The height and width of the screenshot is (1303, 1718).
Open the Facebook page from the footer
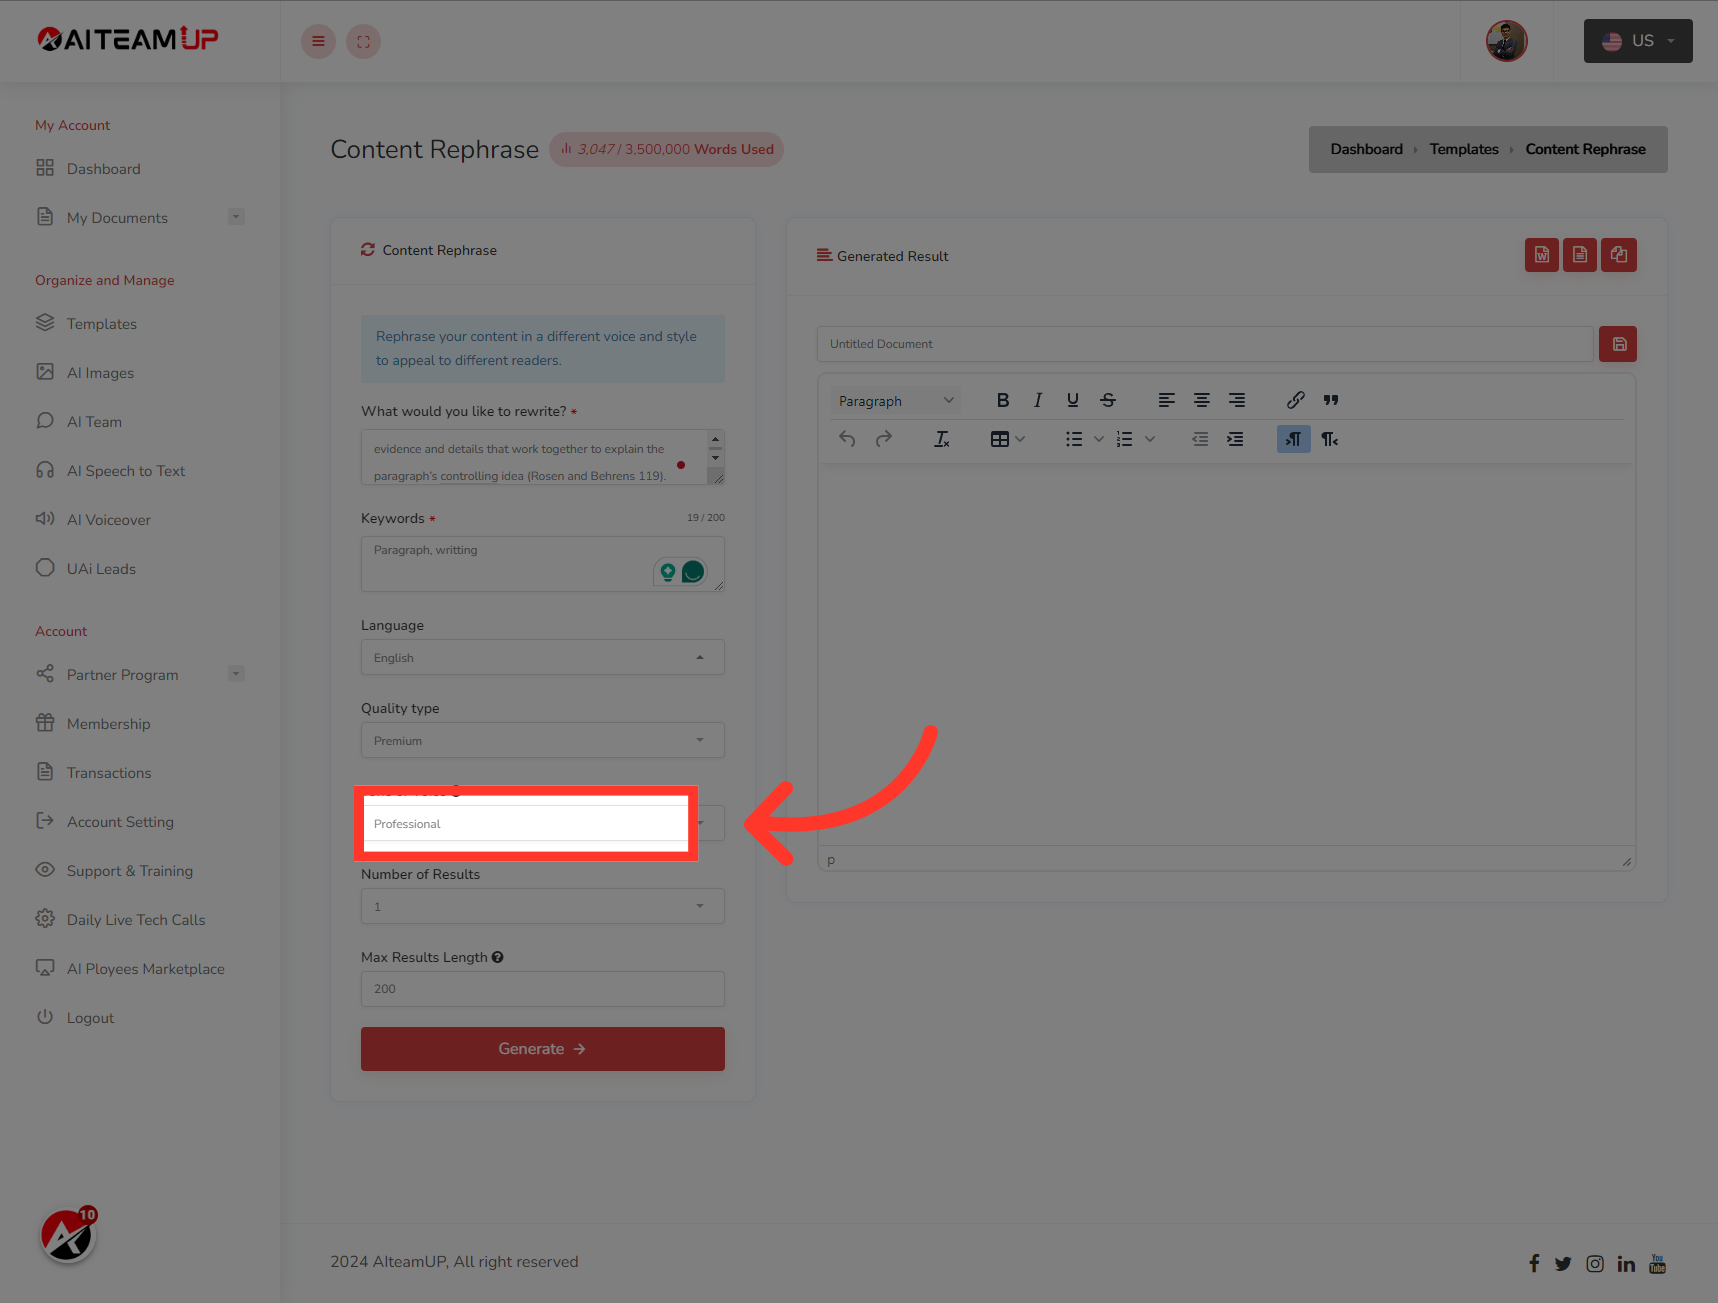tap(1534, 1263)
